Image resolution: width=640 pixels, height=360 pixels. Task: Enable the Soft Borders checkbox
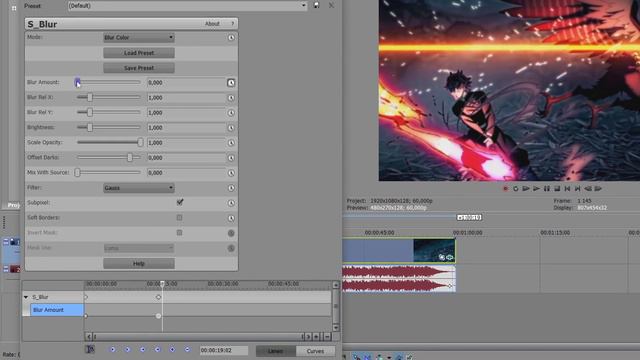[179, 218]
